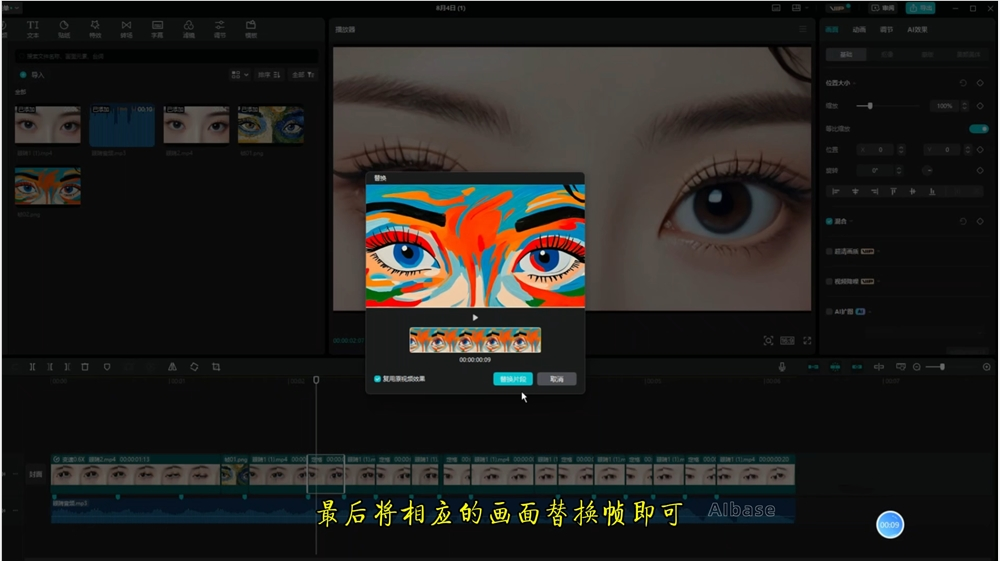Viewport: 1000px width, 561px height.
Task: Switch to the AI效果 tab
Action: coord(917,29)
